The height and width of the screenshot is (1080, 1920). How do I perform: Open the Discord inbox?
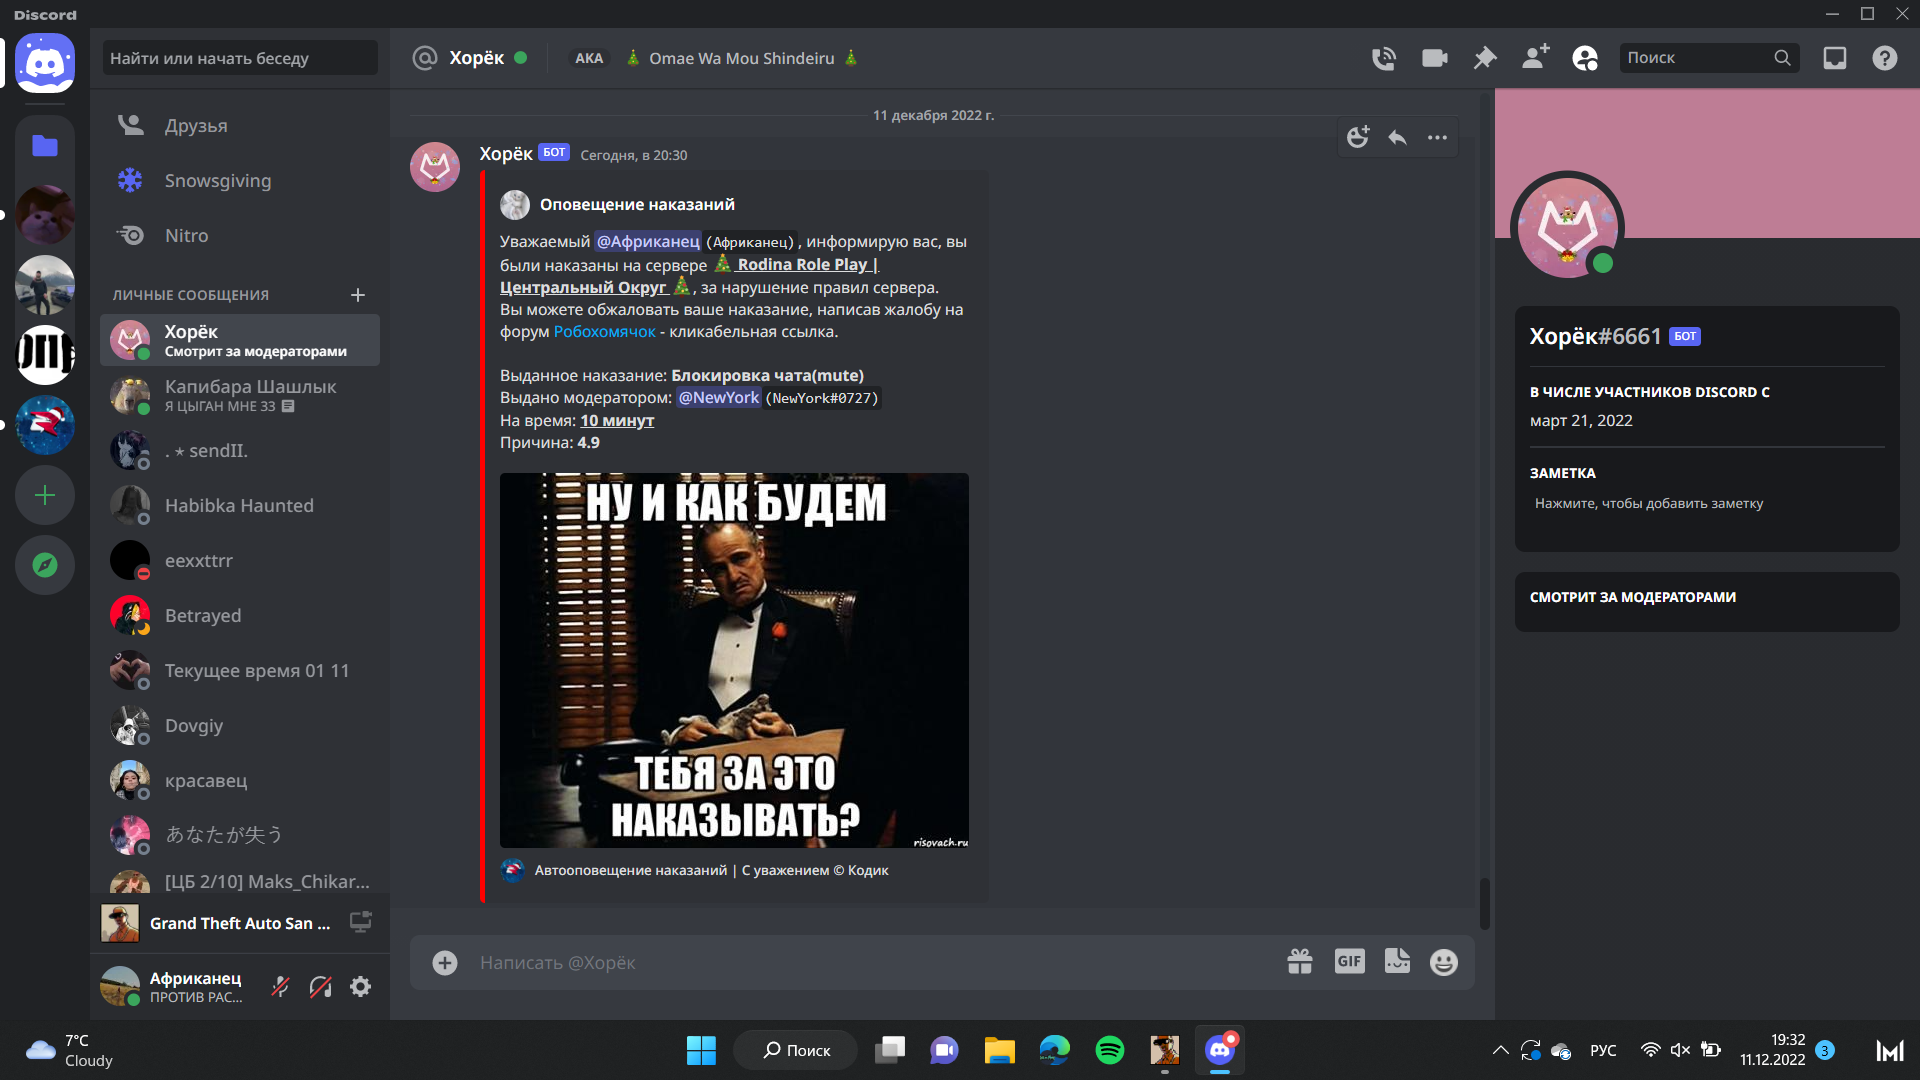1834,58
